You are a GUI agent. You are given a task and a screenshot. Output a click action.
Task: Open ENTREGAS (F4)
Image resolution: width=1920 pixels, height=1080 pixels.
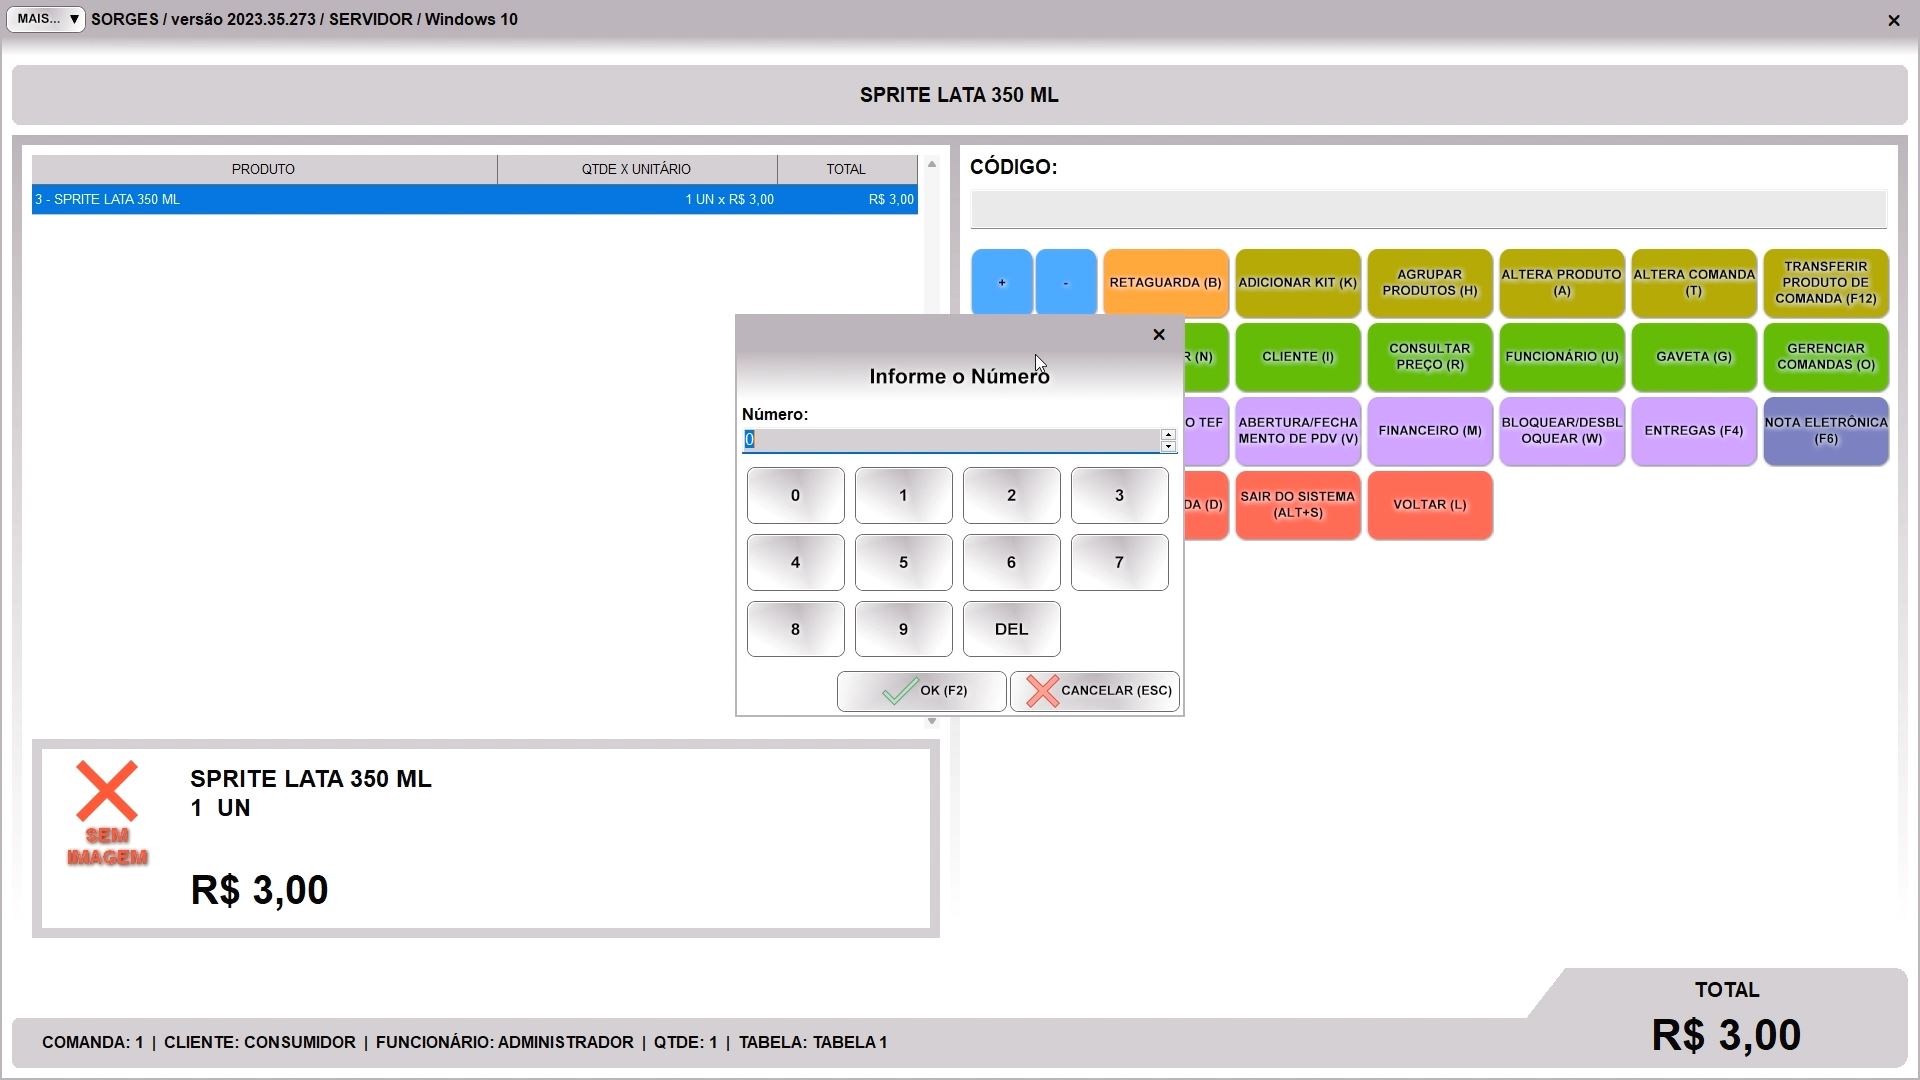pos(1693,431)
